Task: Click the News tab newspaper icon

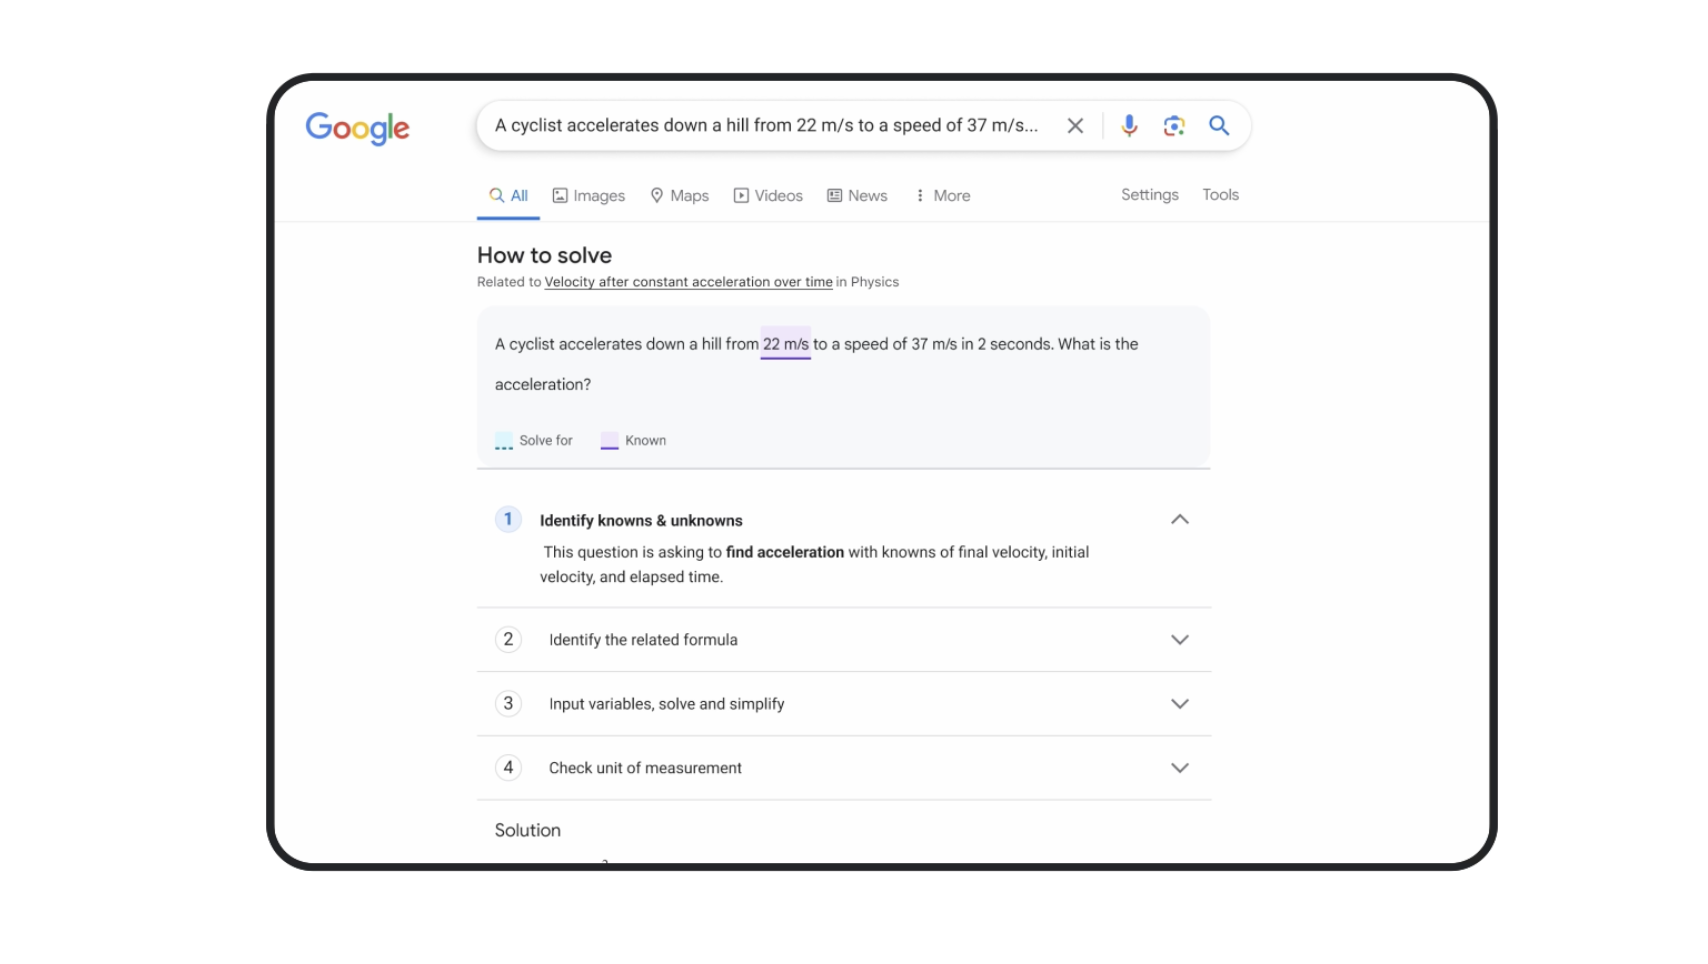Action: (834, 196)
